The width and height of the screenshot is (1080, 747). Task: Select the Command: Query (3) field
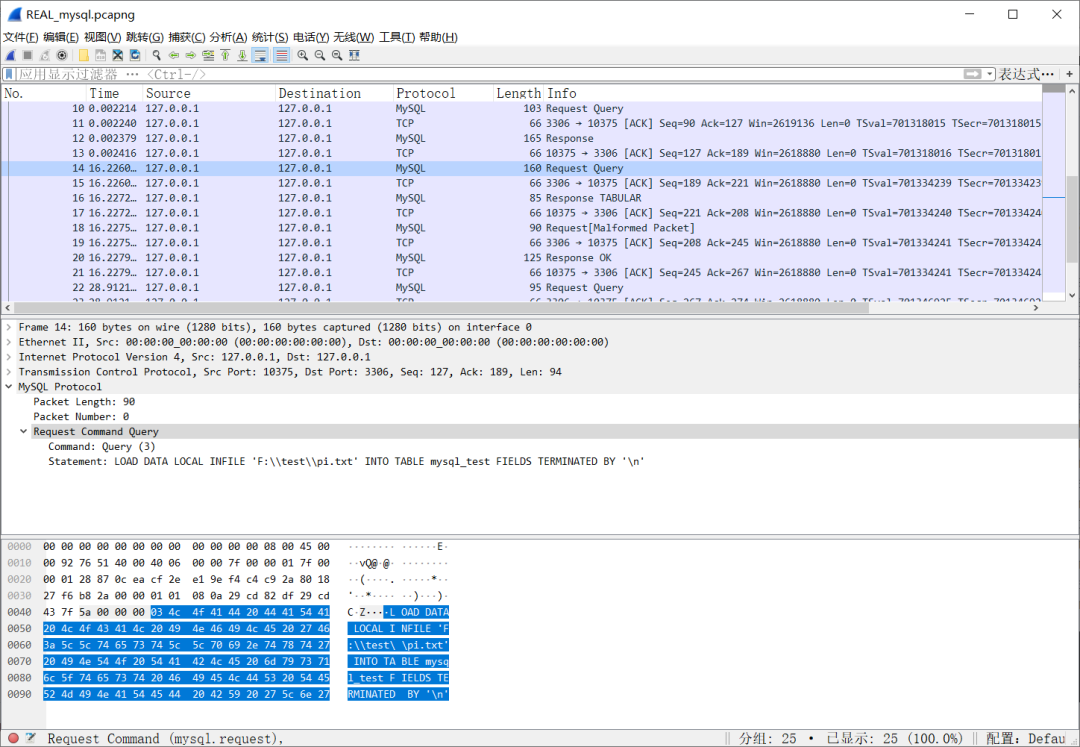(102, 447)
